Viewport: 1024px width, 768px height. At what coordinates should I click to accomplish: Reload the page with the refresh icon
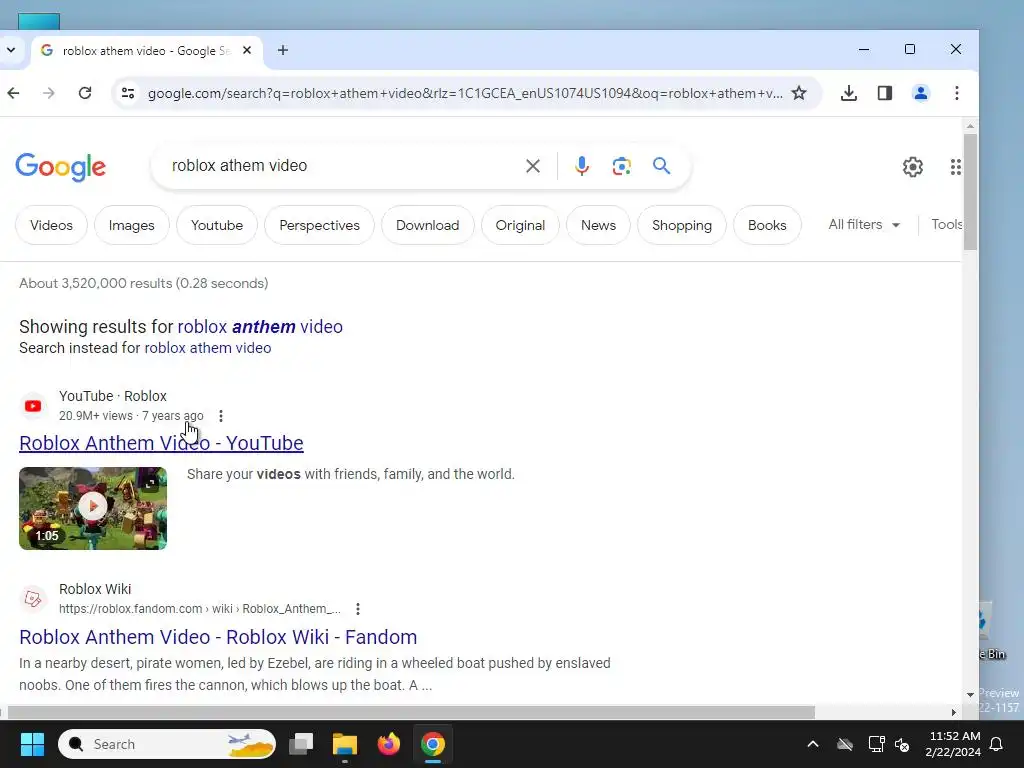point(85,93)
